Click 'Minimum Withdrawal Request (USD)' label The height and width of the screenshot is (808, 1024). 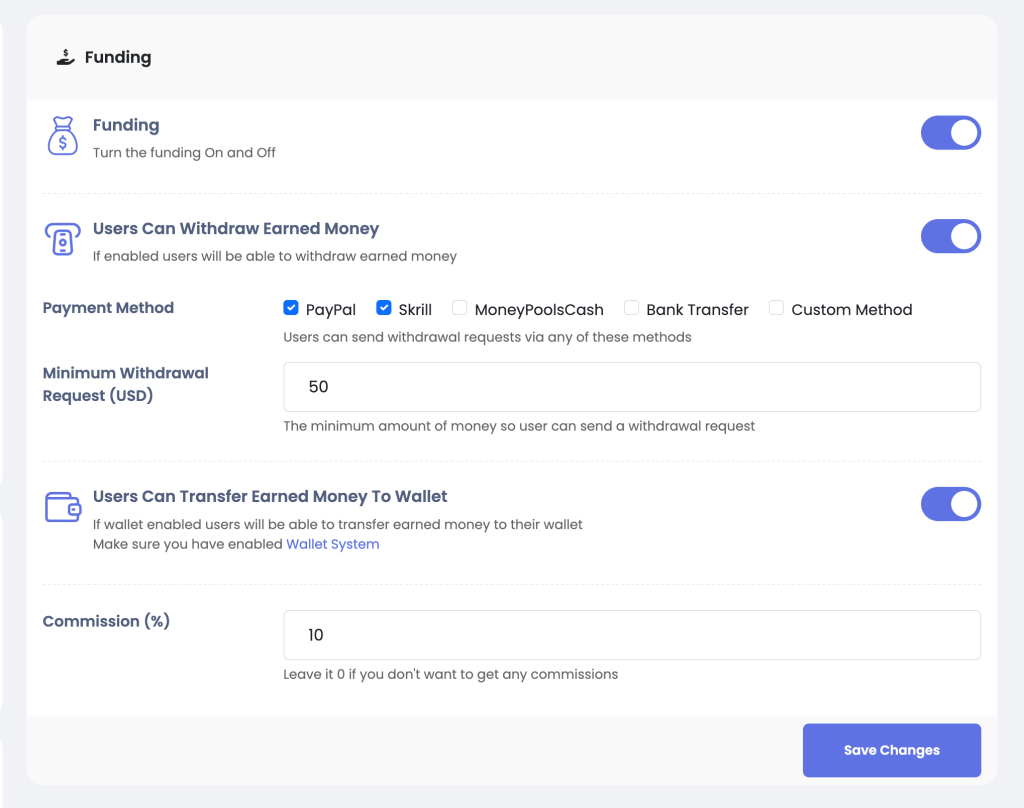[x=125, y=384]
